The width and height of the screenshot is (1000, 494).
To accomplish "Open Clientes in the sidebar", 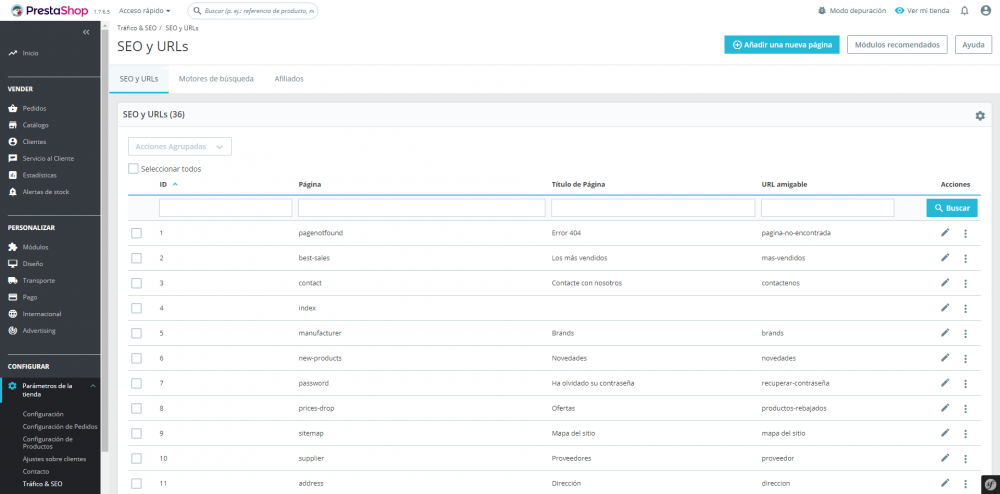I will (34, 142).
